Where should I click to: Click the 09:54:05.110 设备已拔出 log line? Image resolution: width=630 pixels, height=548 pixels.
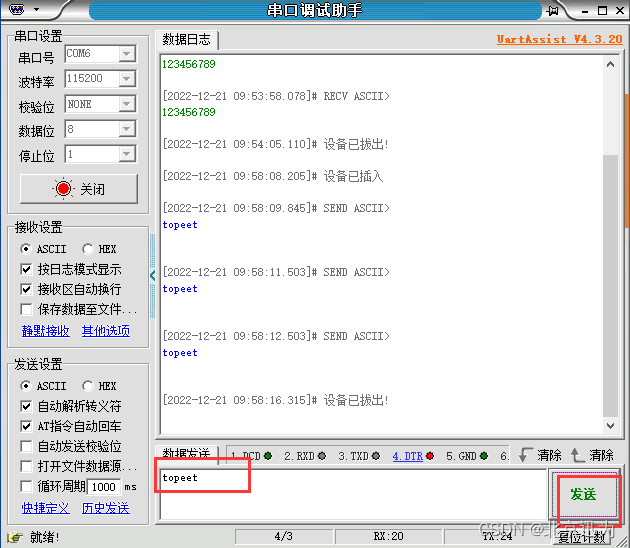276,144
